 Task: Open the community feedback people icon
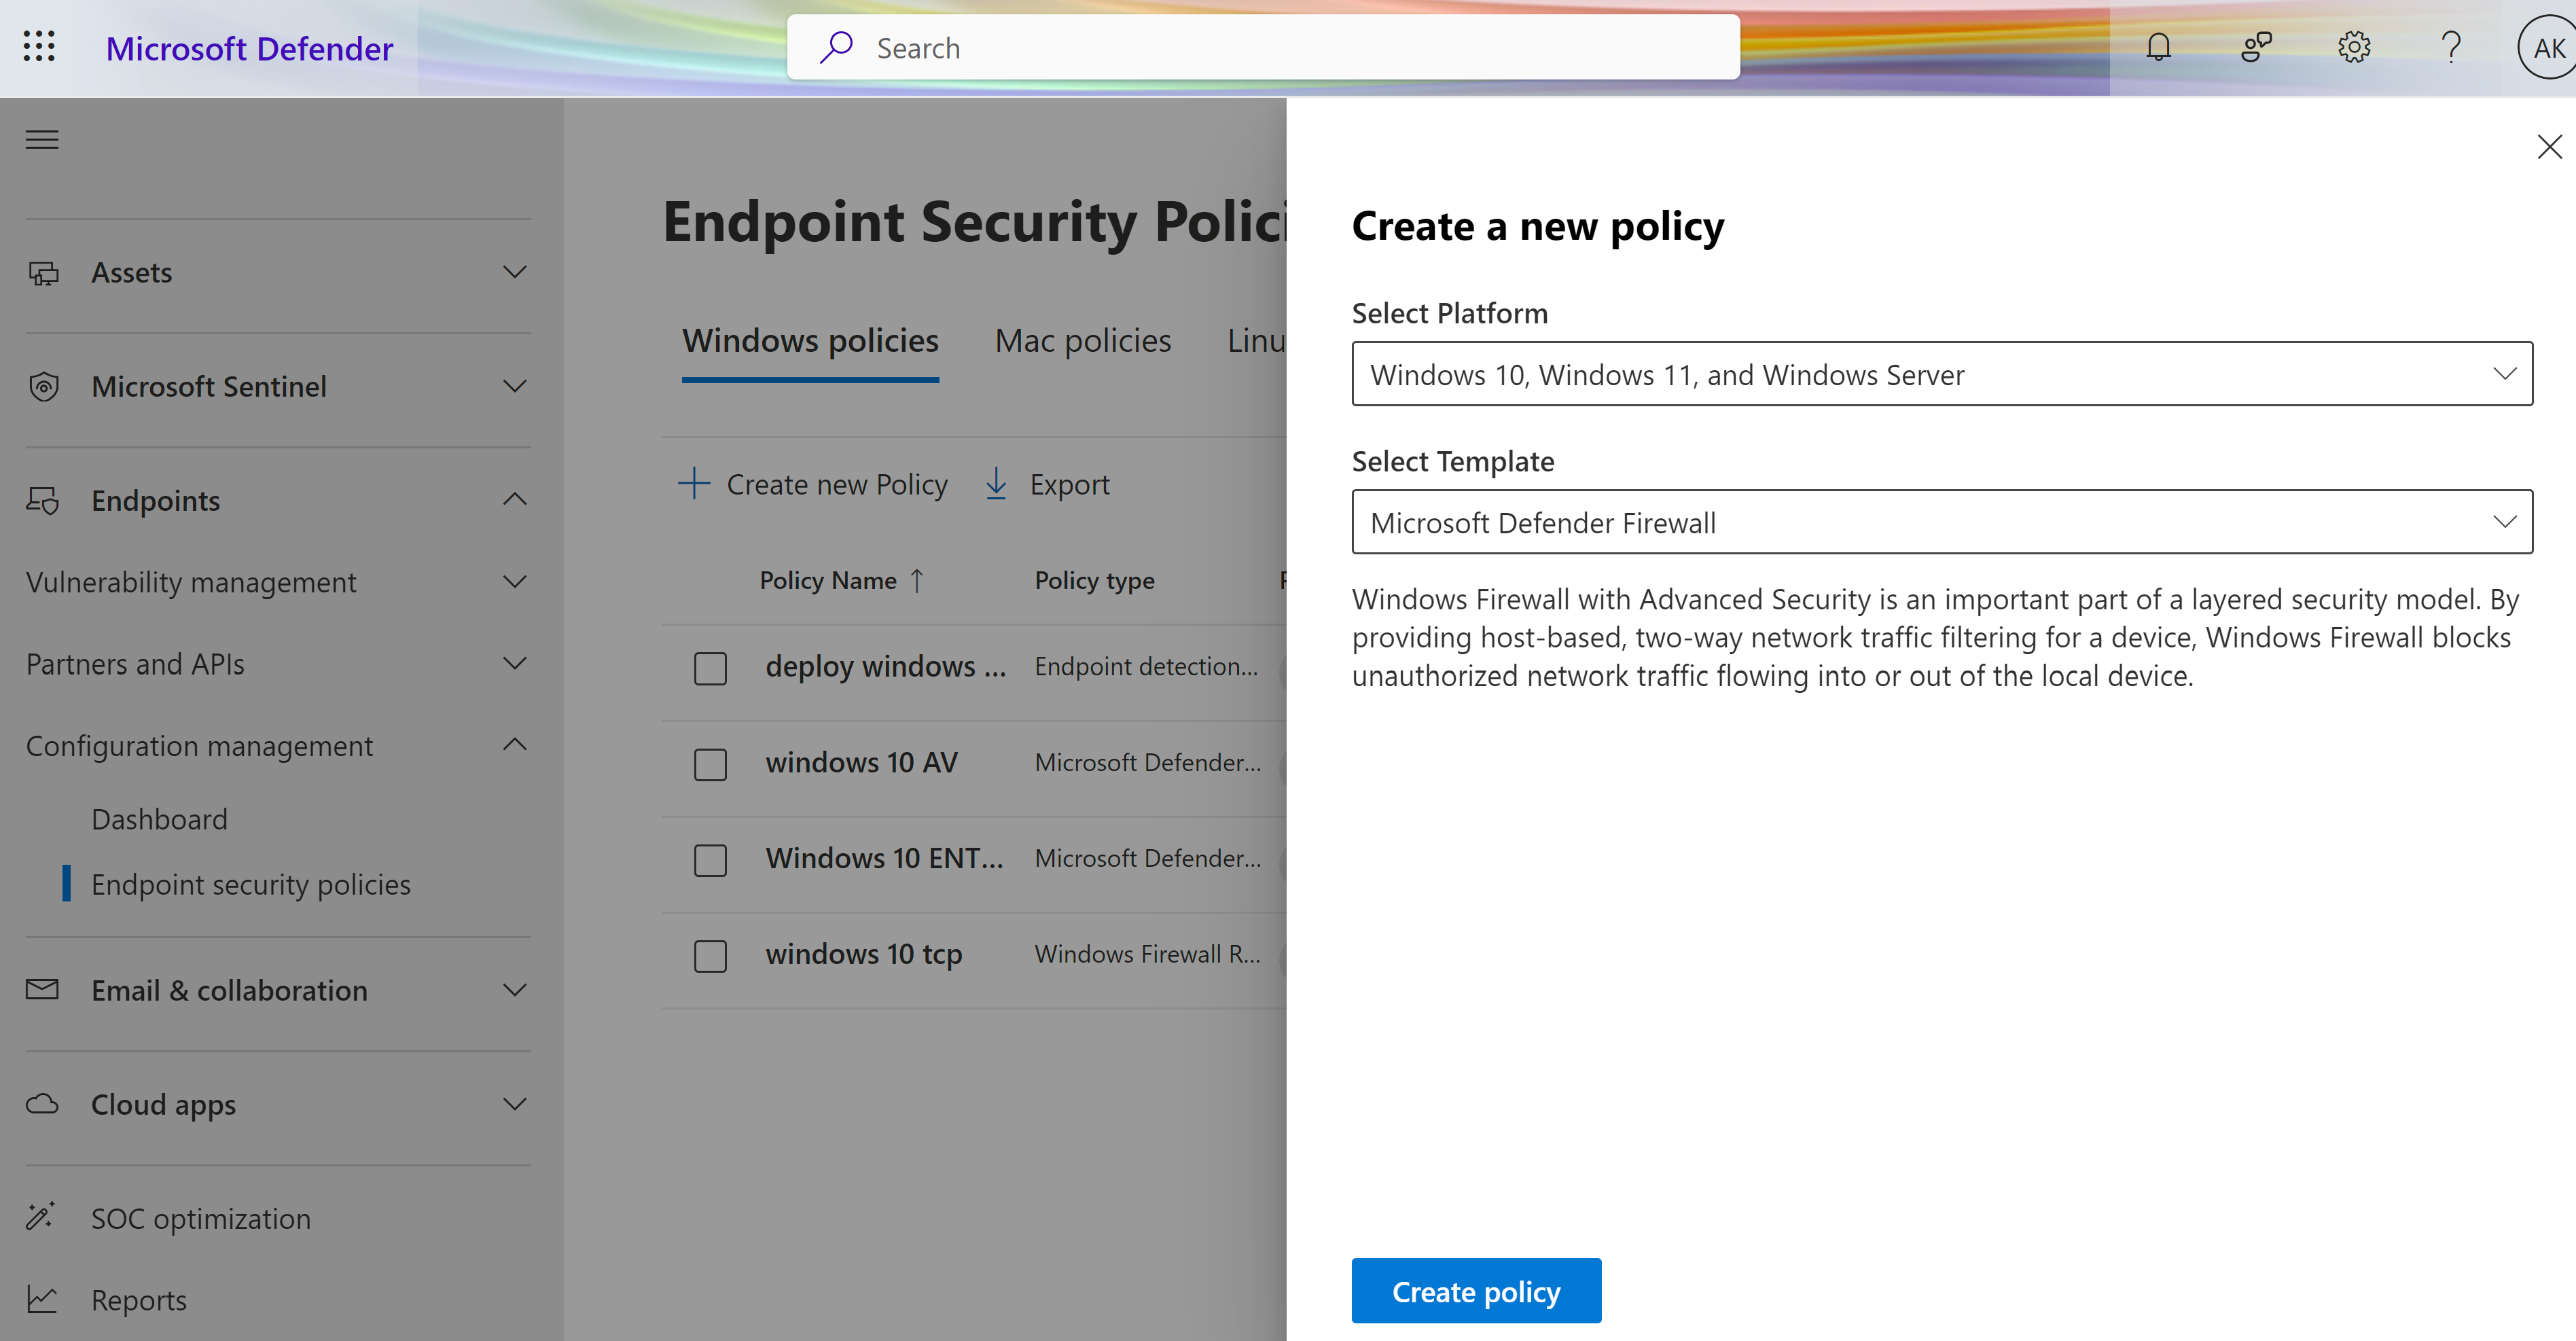[x=2256, y=47]
